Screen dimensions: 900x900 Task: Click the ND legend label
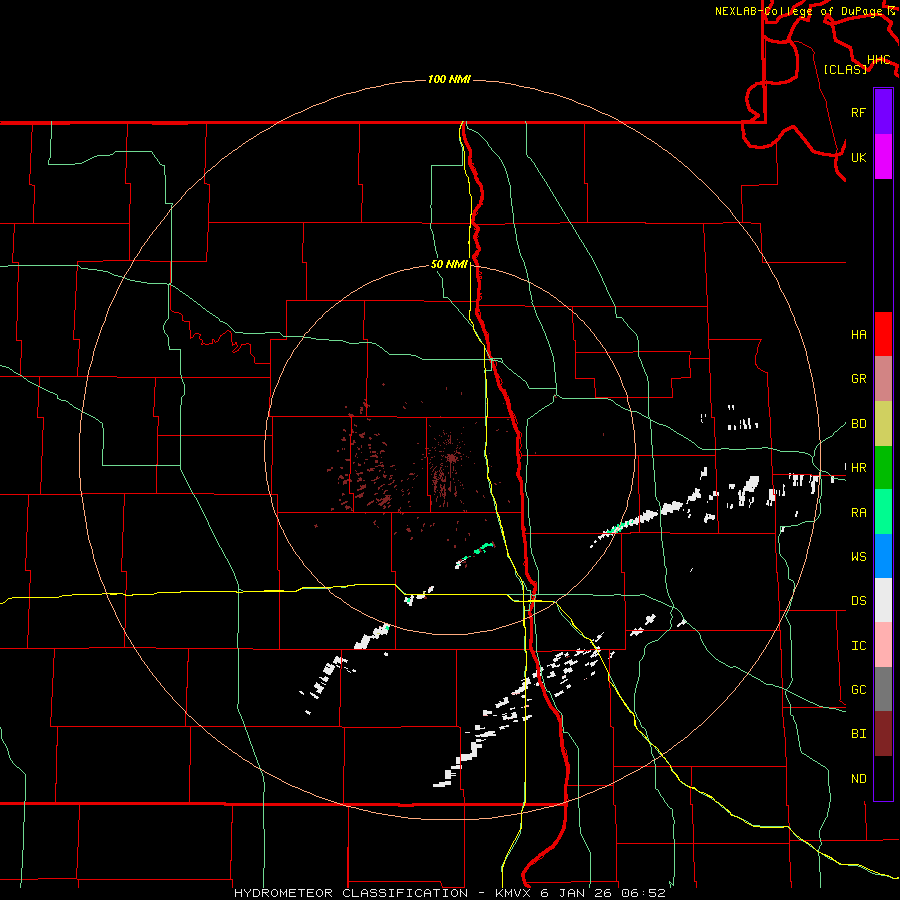click(858, 778)
